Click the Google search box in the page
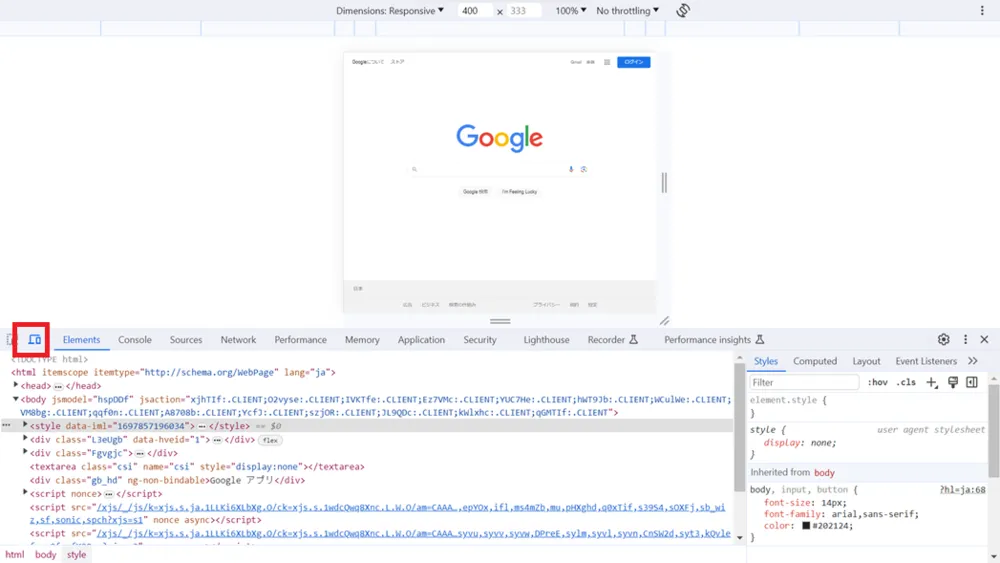1000x563 pixels. tap(499, 169)
